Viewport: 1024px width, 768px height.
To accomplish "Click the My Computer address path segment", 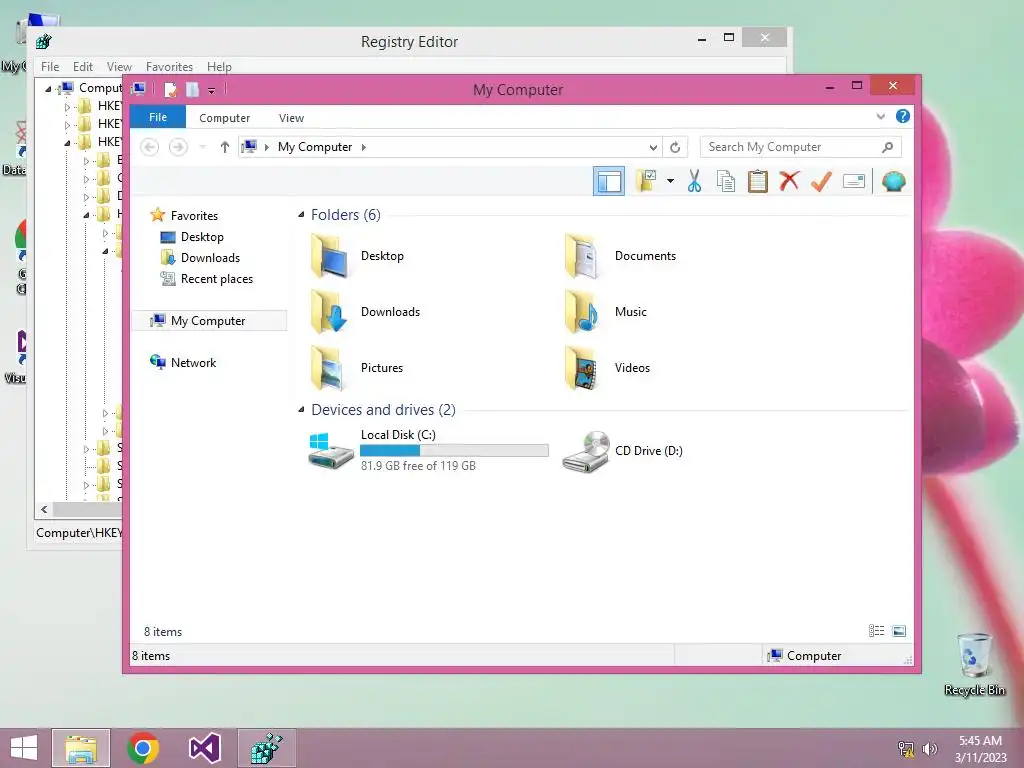I will pos(315,147).
